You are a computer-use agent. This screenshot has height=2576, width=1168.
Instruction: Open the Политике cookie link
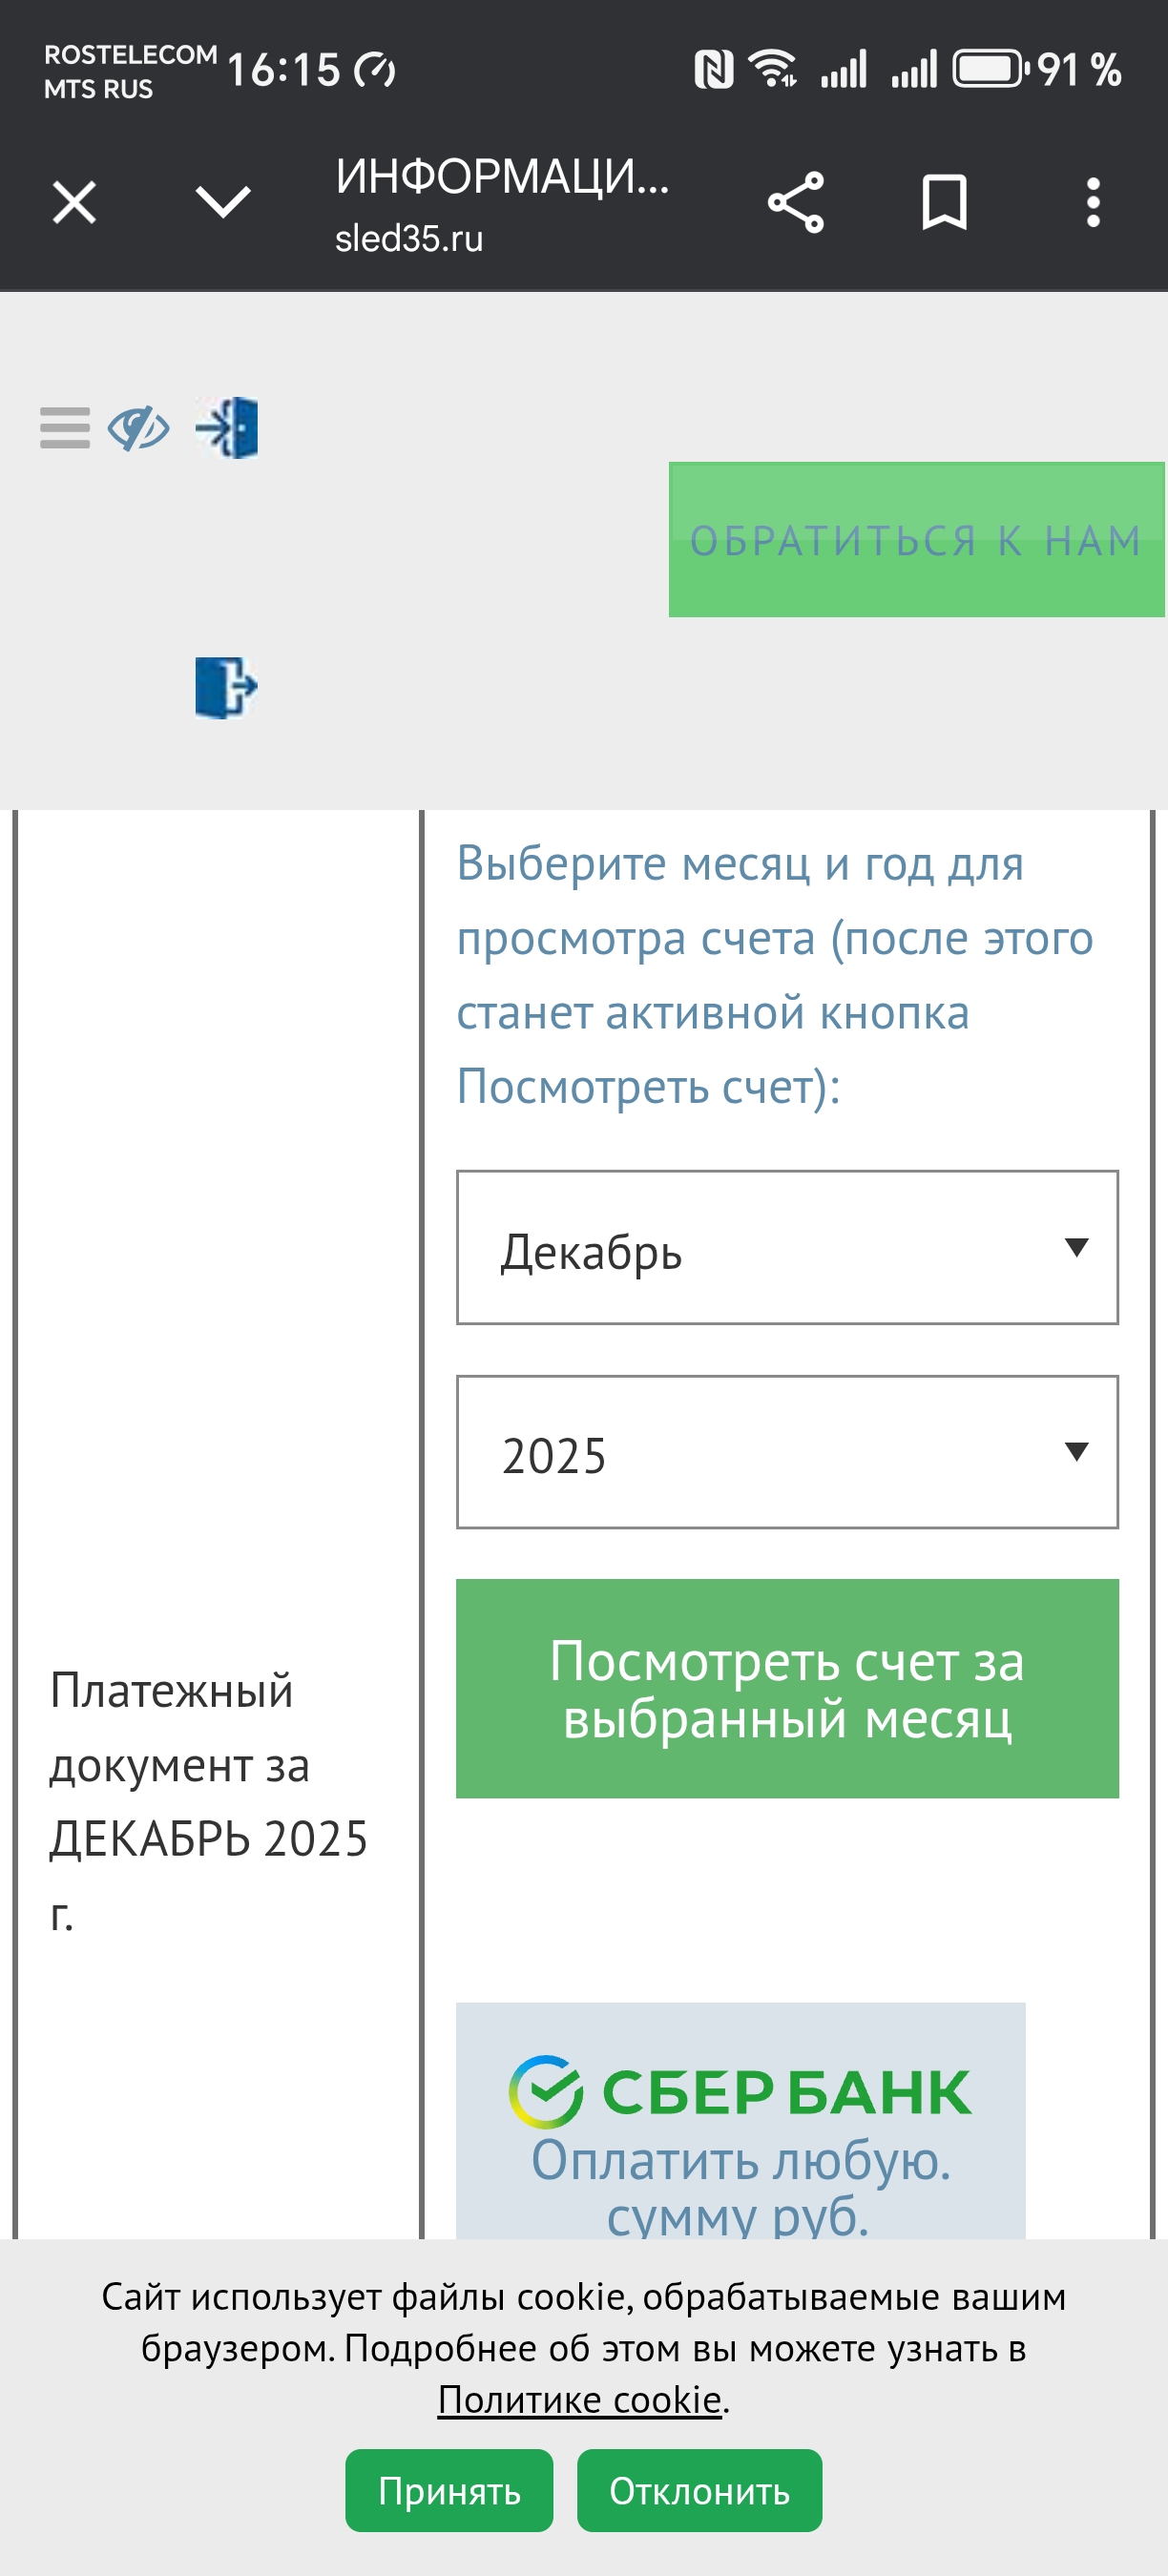(x=579, y=2399)
